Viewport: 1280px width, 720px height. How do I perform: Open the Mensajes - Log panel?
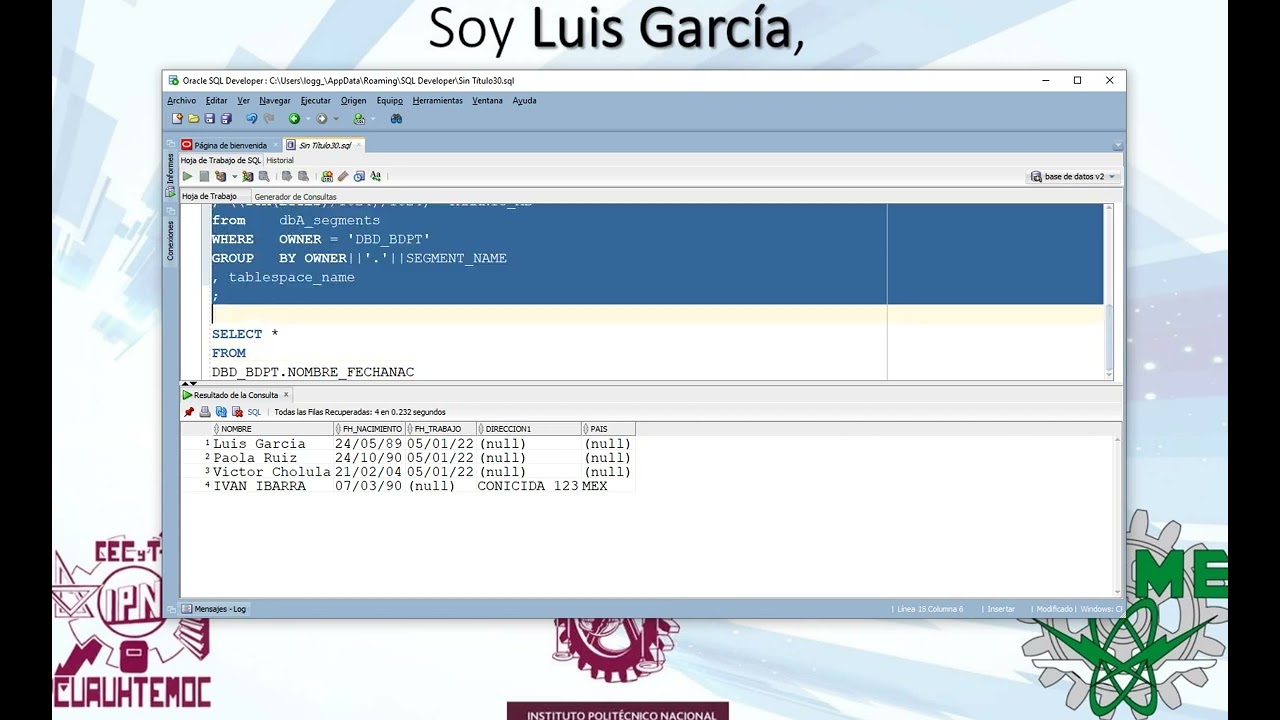tap(213, 609)
